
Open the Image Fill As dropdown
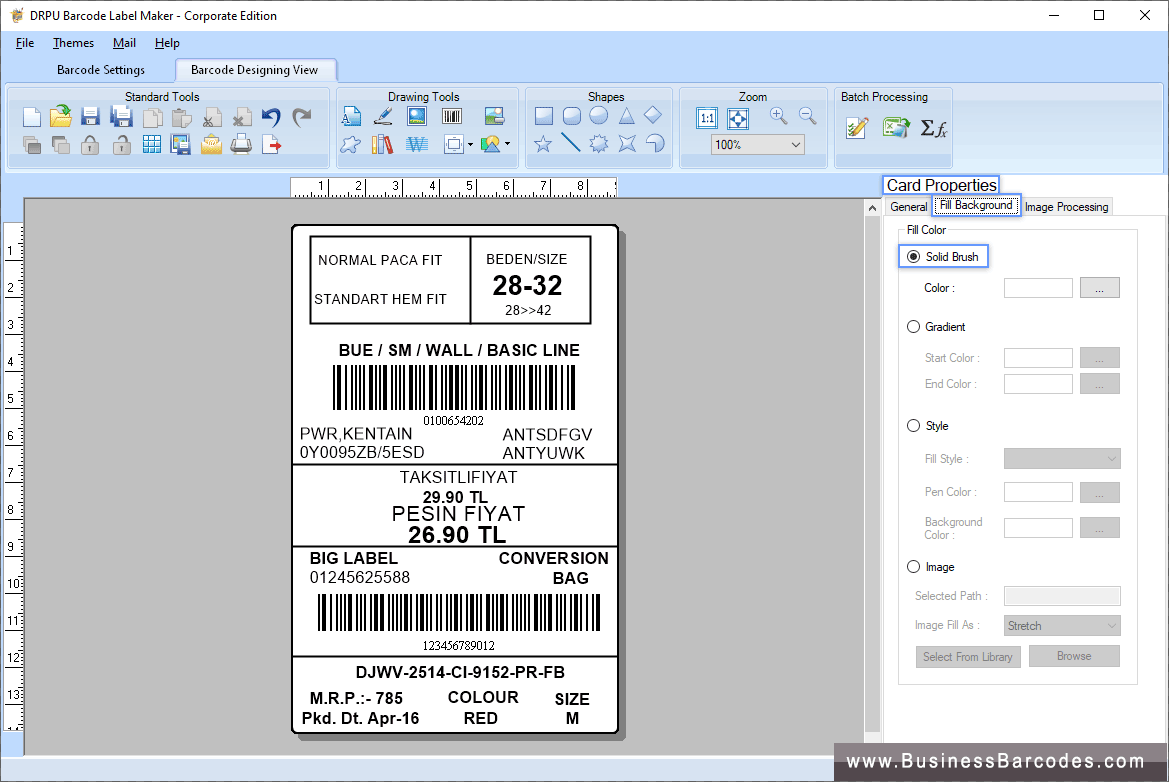[1061, 624]
